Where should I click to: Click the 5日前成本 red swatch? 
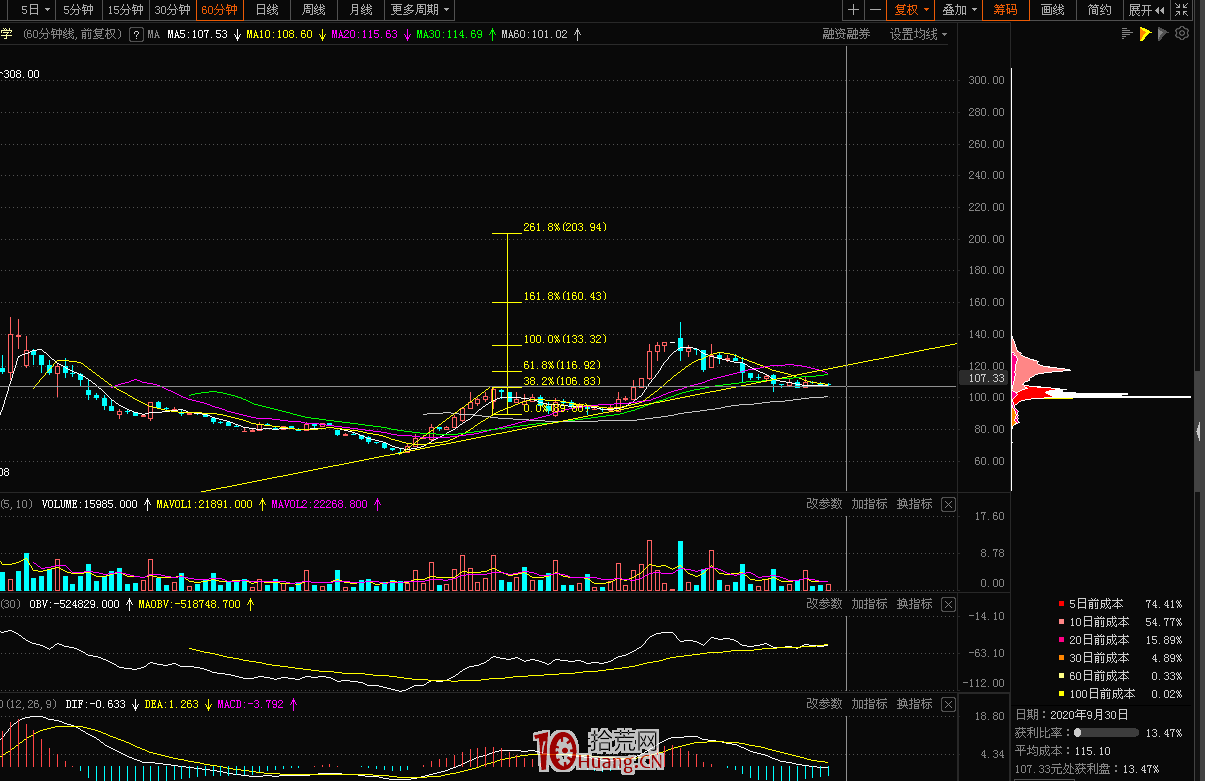[1061, 604]
